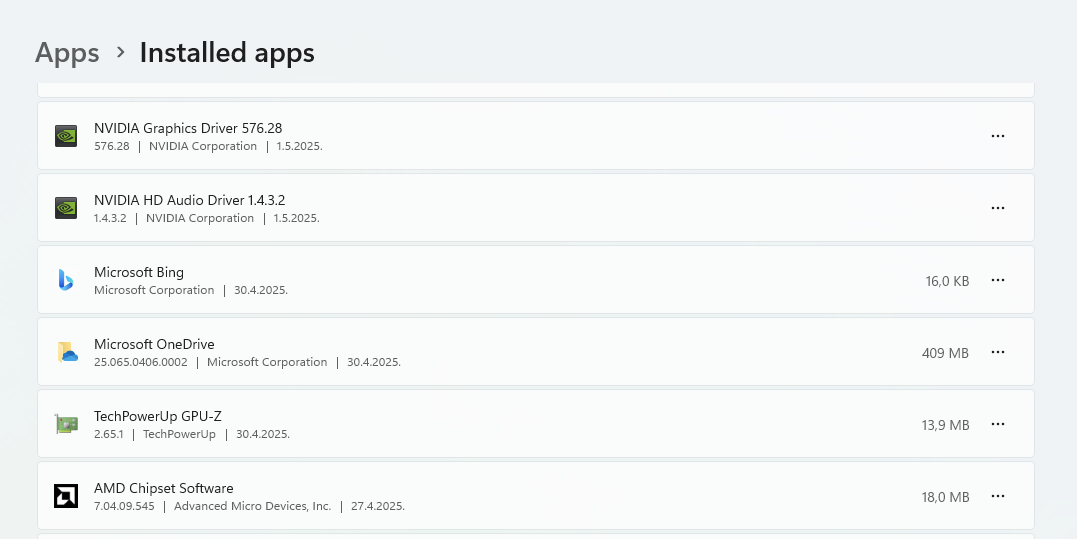1077x539 pixels.
Task: Click the AMD Chipset Software name
Action: coord(164,488)
